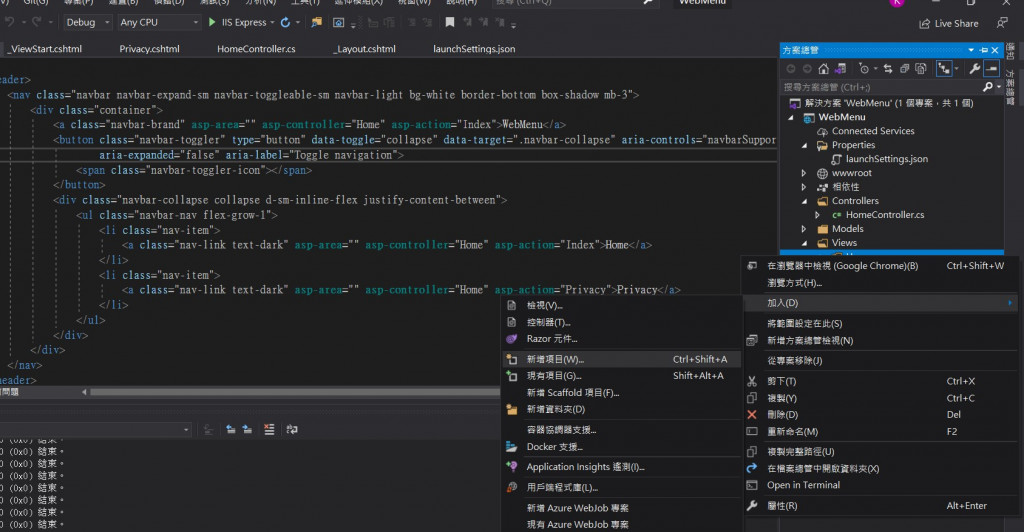1024x532 pixels.
Task: Switch to the _Layout.cshtml tab
Action: click(364, 49)
